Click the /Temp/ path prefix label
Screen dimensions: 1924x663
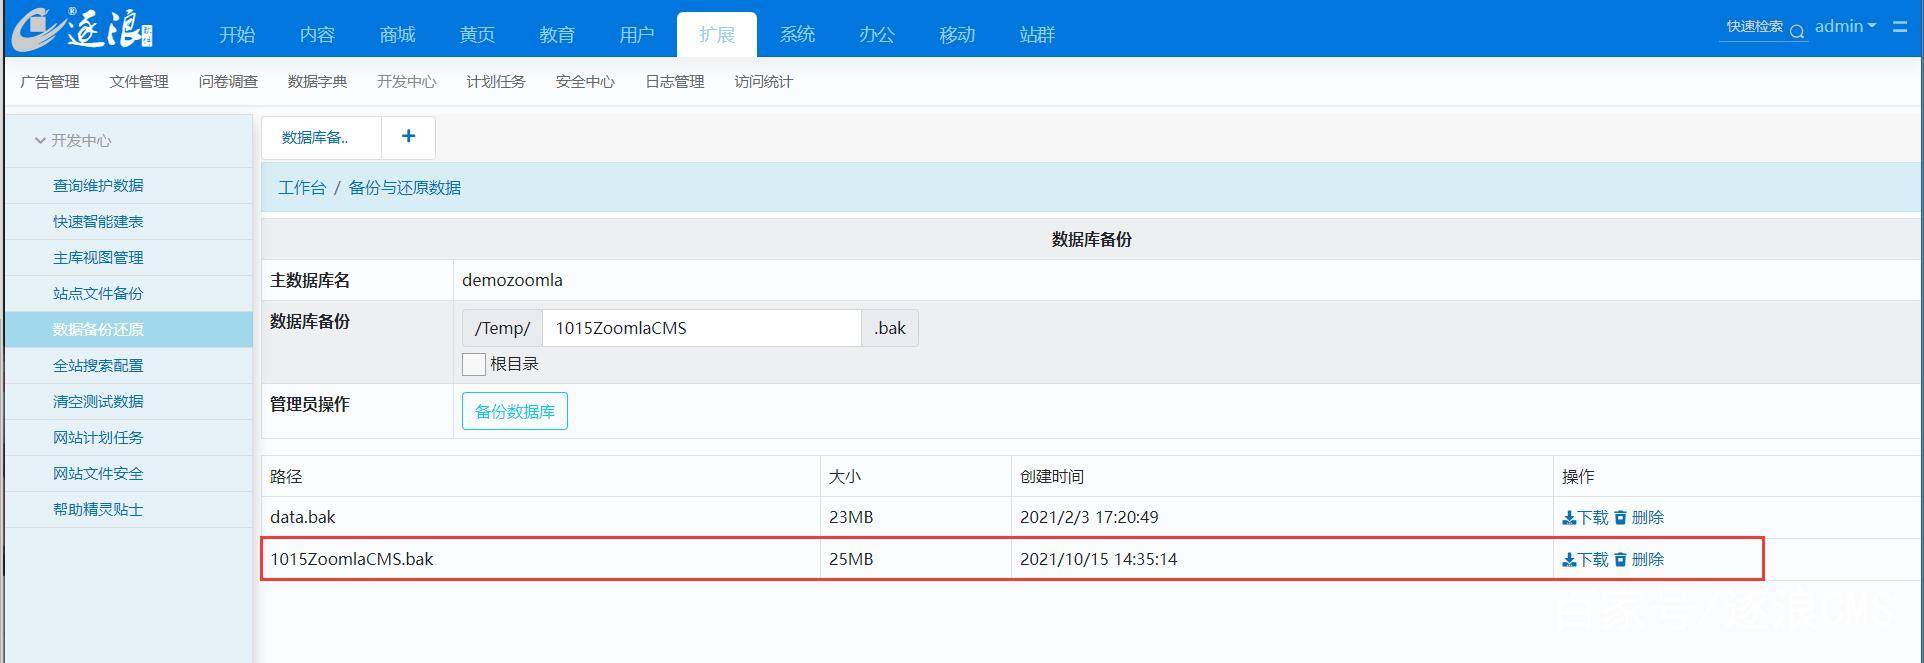pyautogui.click(x=502, y=328)
